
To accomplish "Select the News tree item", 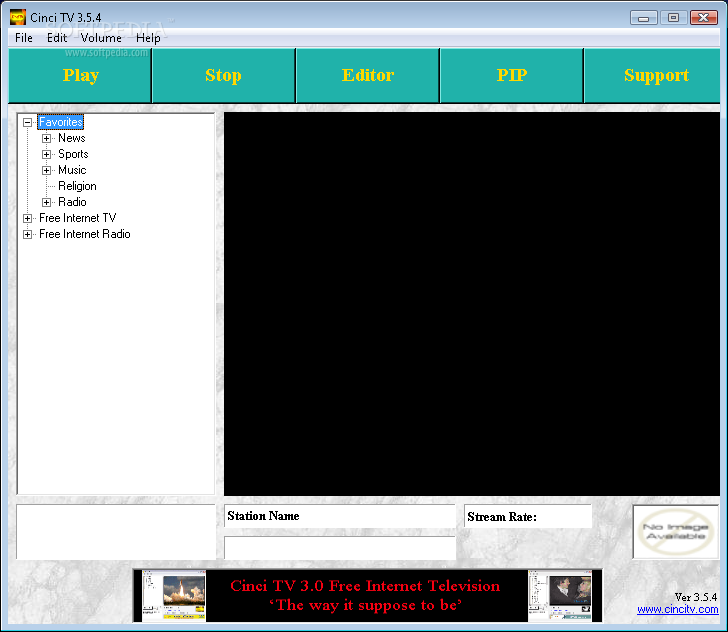I will (72, 138).
